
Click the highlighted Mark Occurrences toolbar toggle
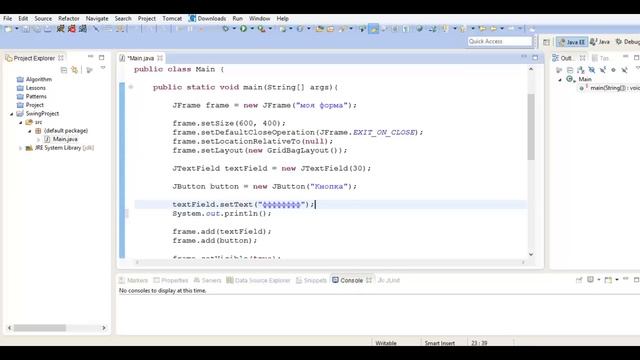[373, 29]
